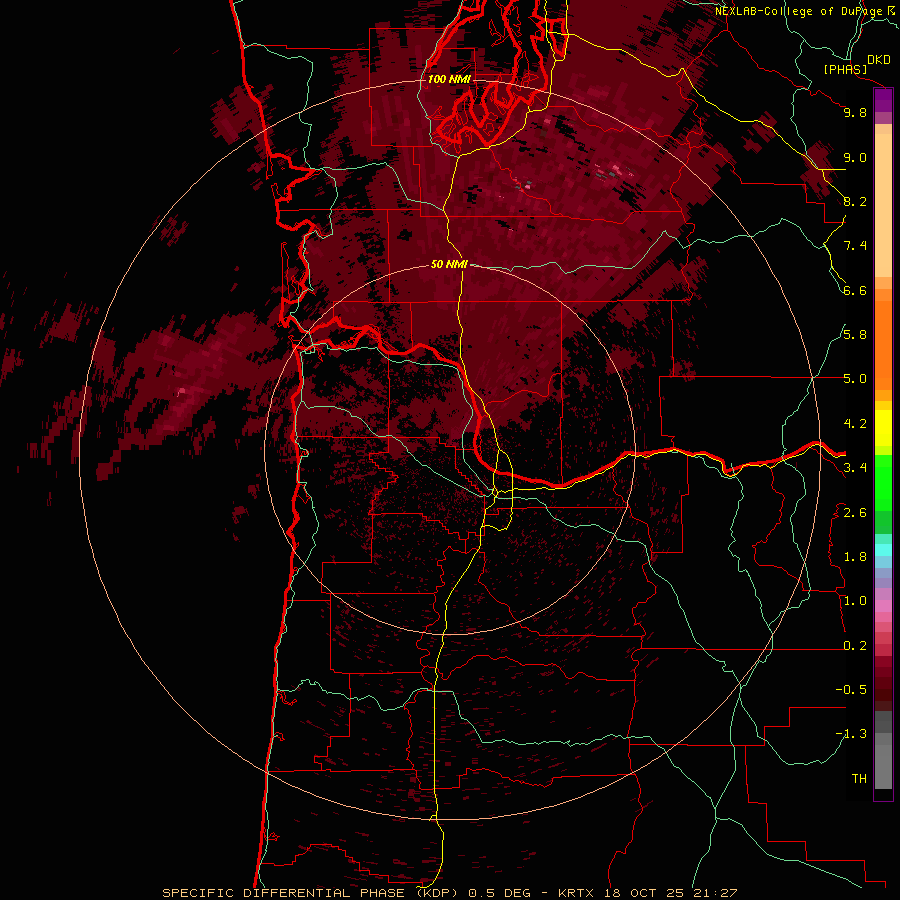
Task: Click the -0.5 value on the color scale
Action: coord(851,690)
